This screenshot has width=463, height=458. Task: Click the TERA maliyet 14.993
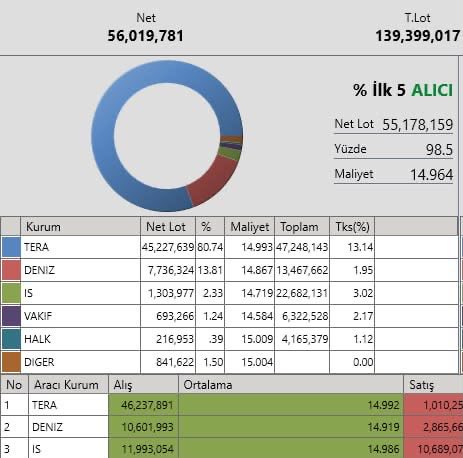tap(257, 247)
